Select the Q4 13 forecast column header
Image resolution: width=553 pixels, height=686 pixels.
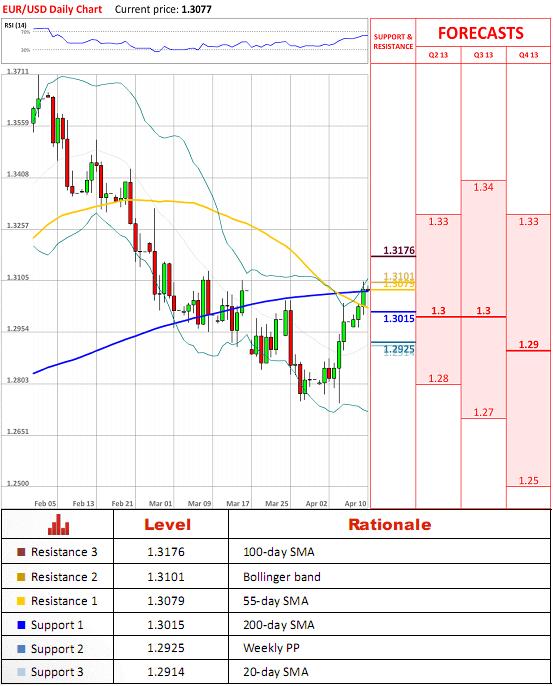click(528, 55)
